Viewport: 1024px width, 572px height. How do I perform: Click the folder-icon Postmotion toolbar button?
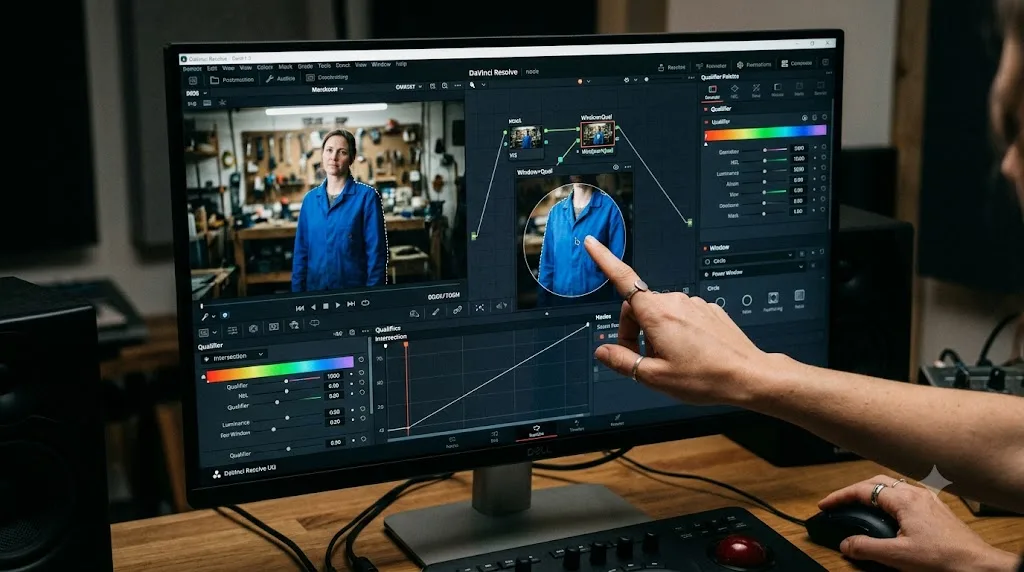(x=232, y=80)
